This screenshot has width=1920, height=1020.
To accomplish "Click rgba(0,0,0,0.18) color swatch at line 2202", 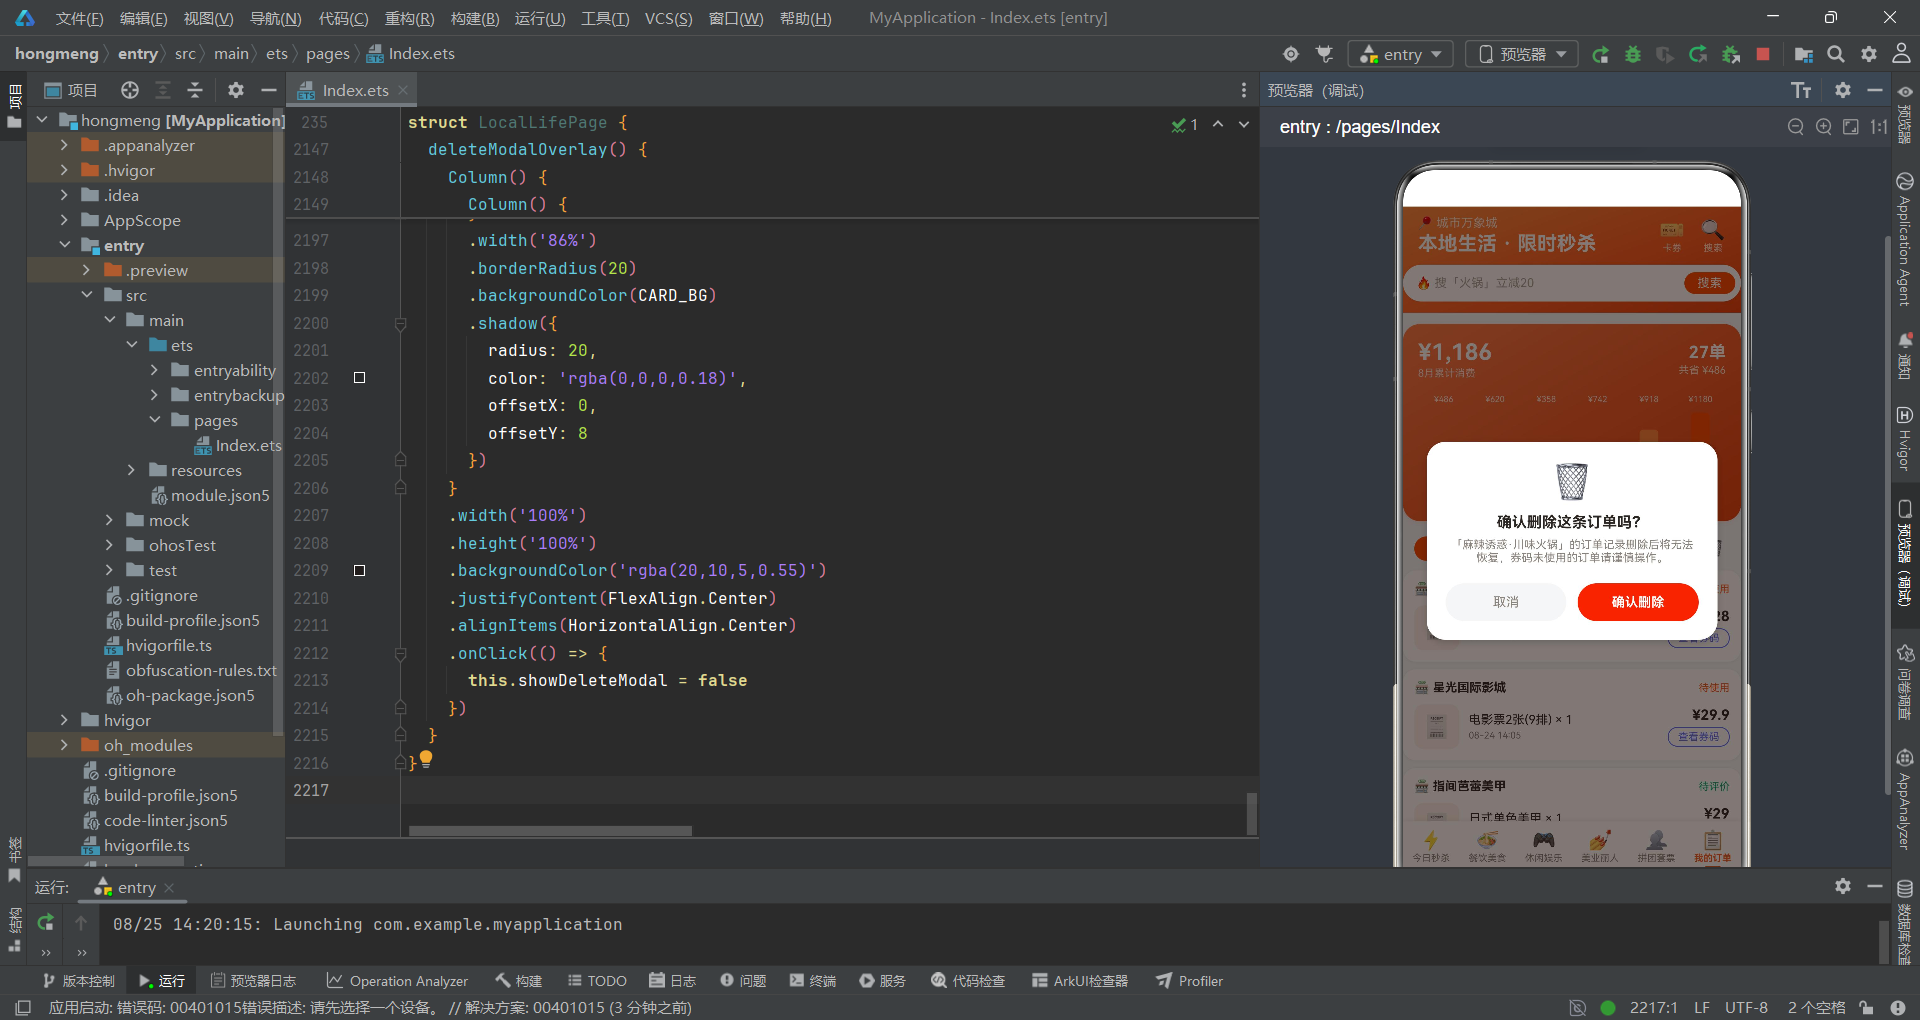I will 360,378.
